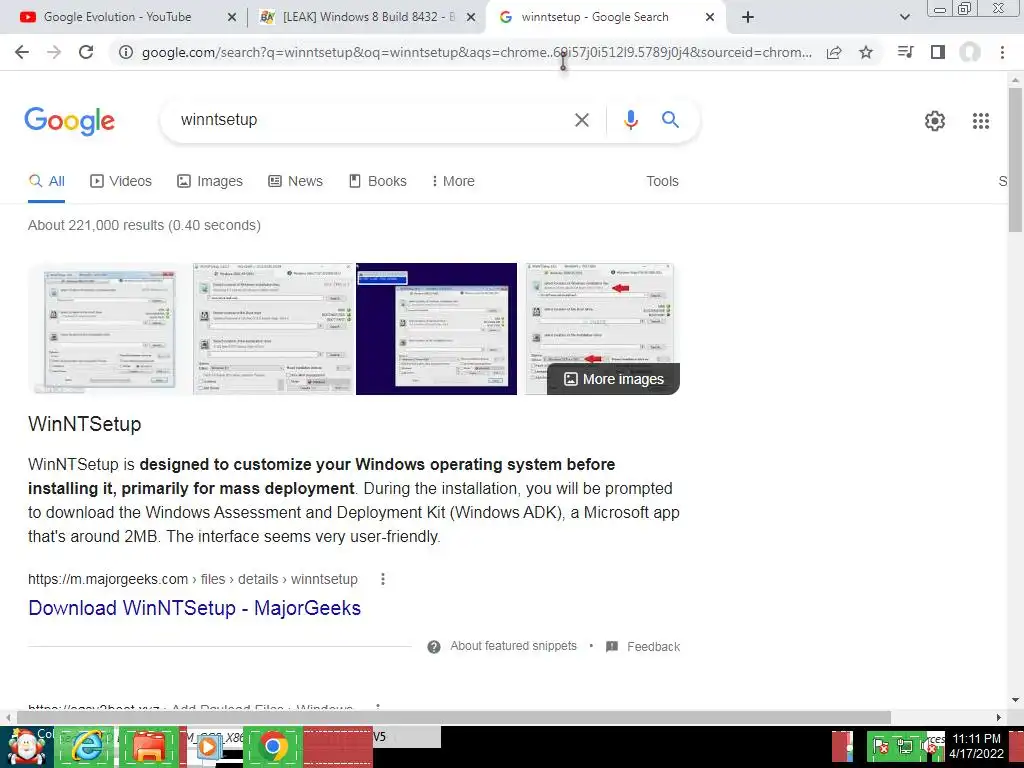This screenshot has height=768, width=1024.
Task: Click the About 221,000 results text
Action: click(x=144, y=225)
